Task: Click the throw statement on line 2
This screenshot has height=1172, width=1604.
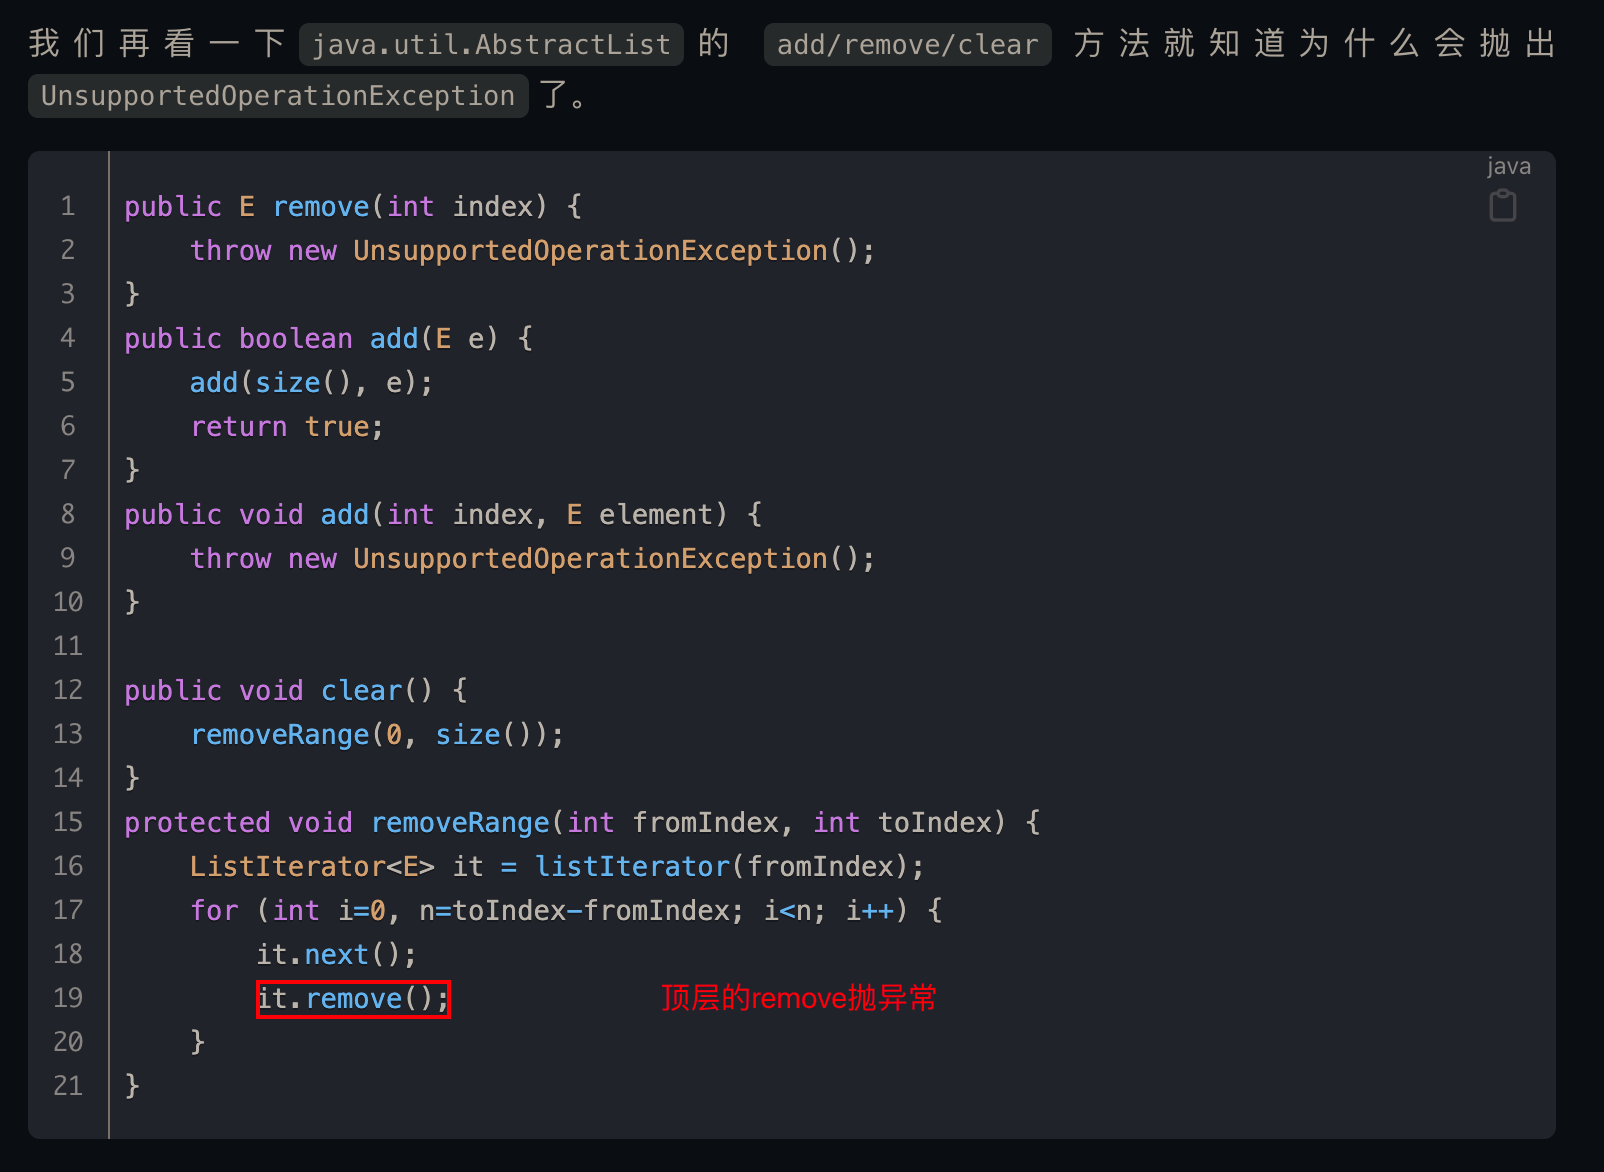Action: coord(533,250)
